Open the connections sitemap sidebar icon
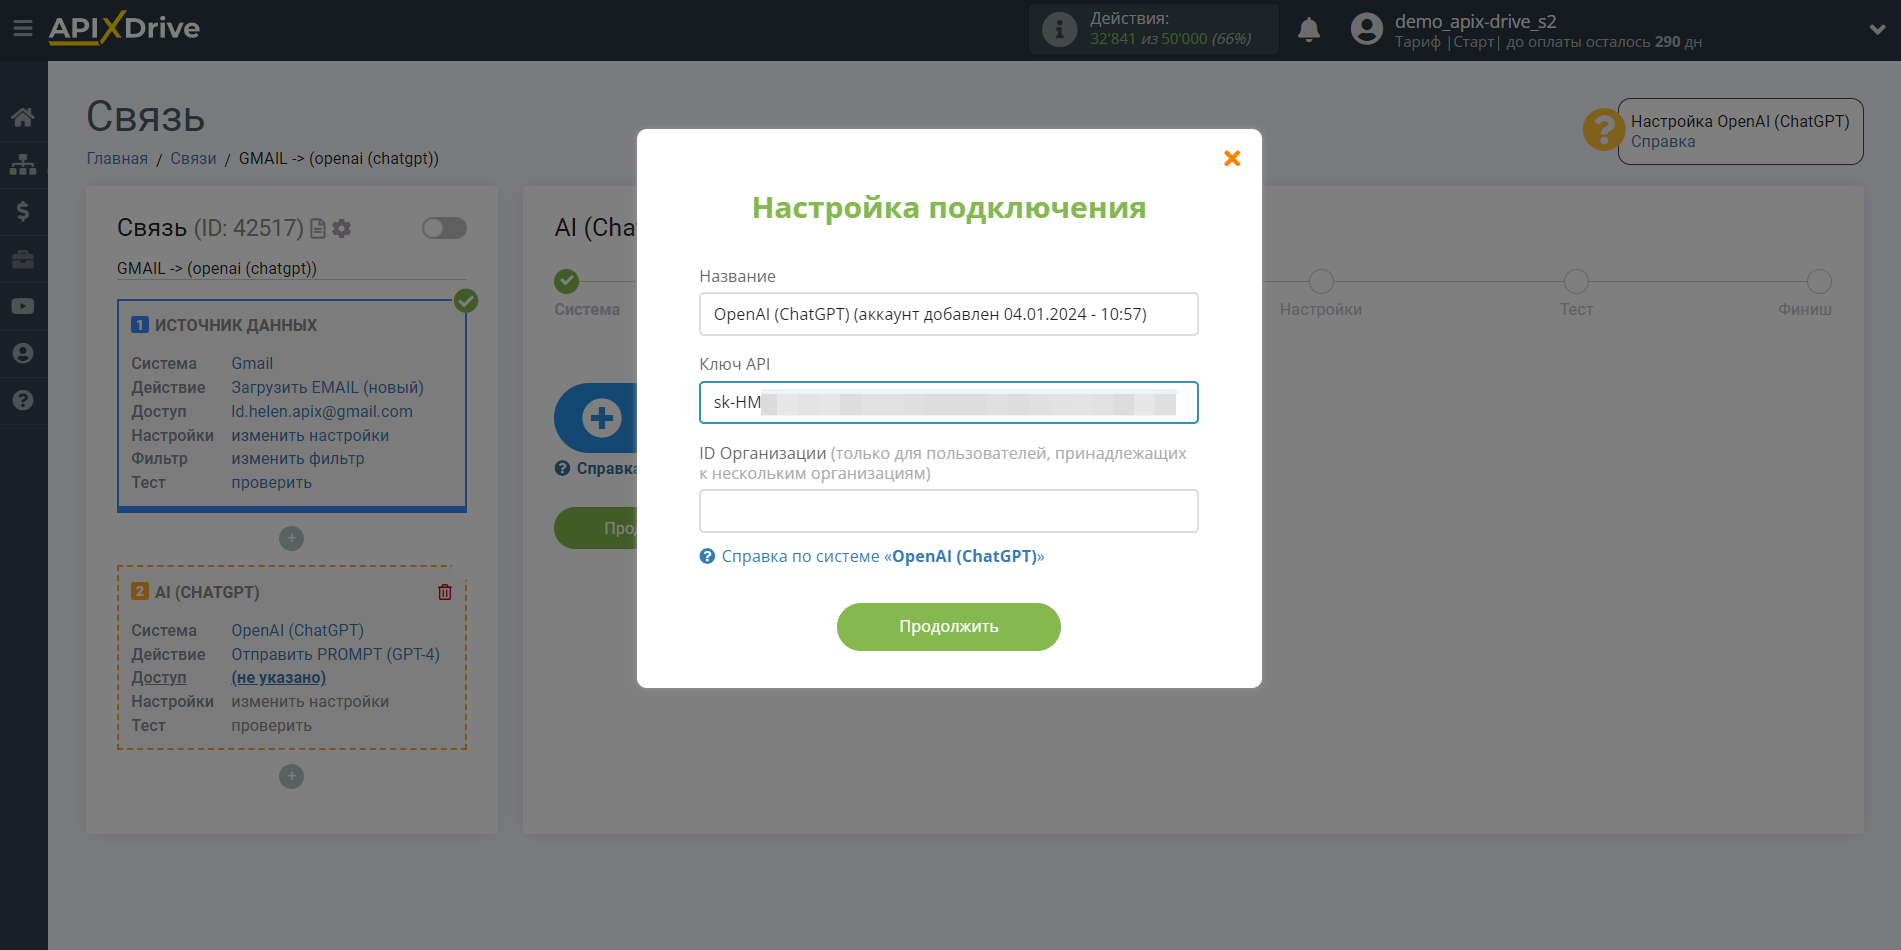Viewport: 1901px width, 950px height. (x=23, y=164)
